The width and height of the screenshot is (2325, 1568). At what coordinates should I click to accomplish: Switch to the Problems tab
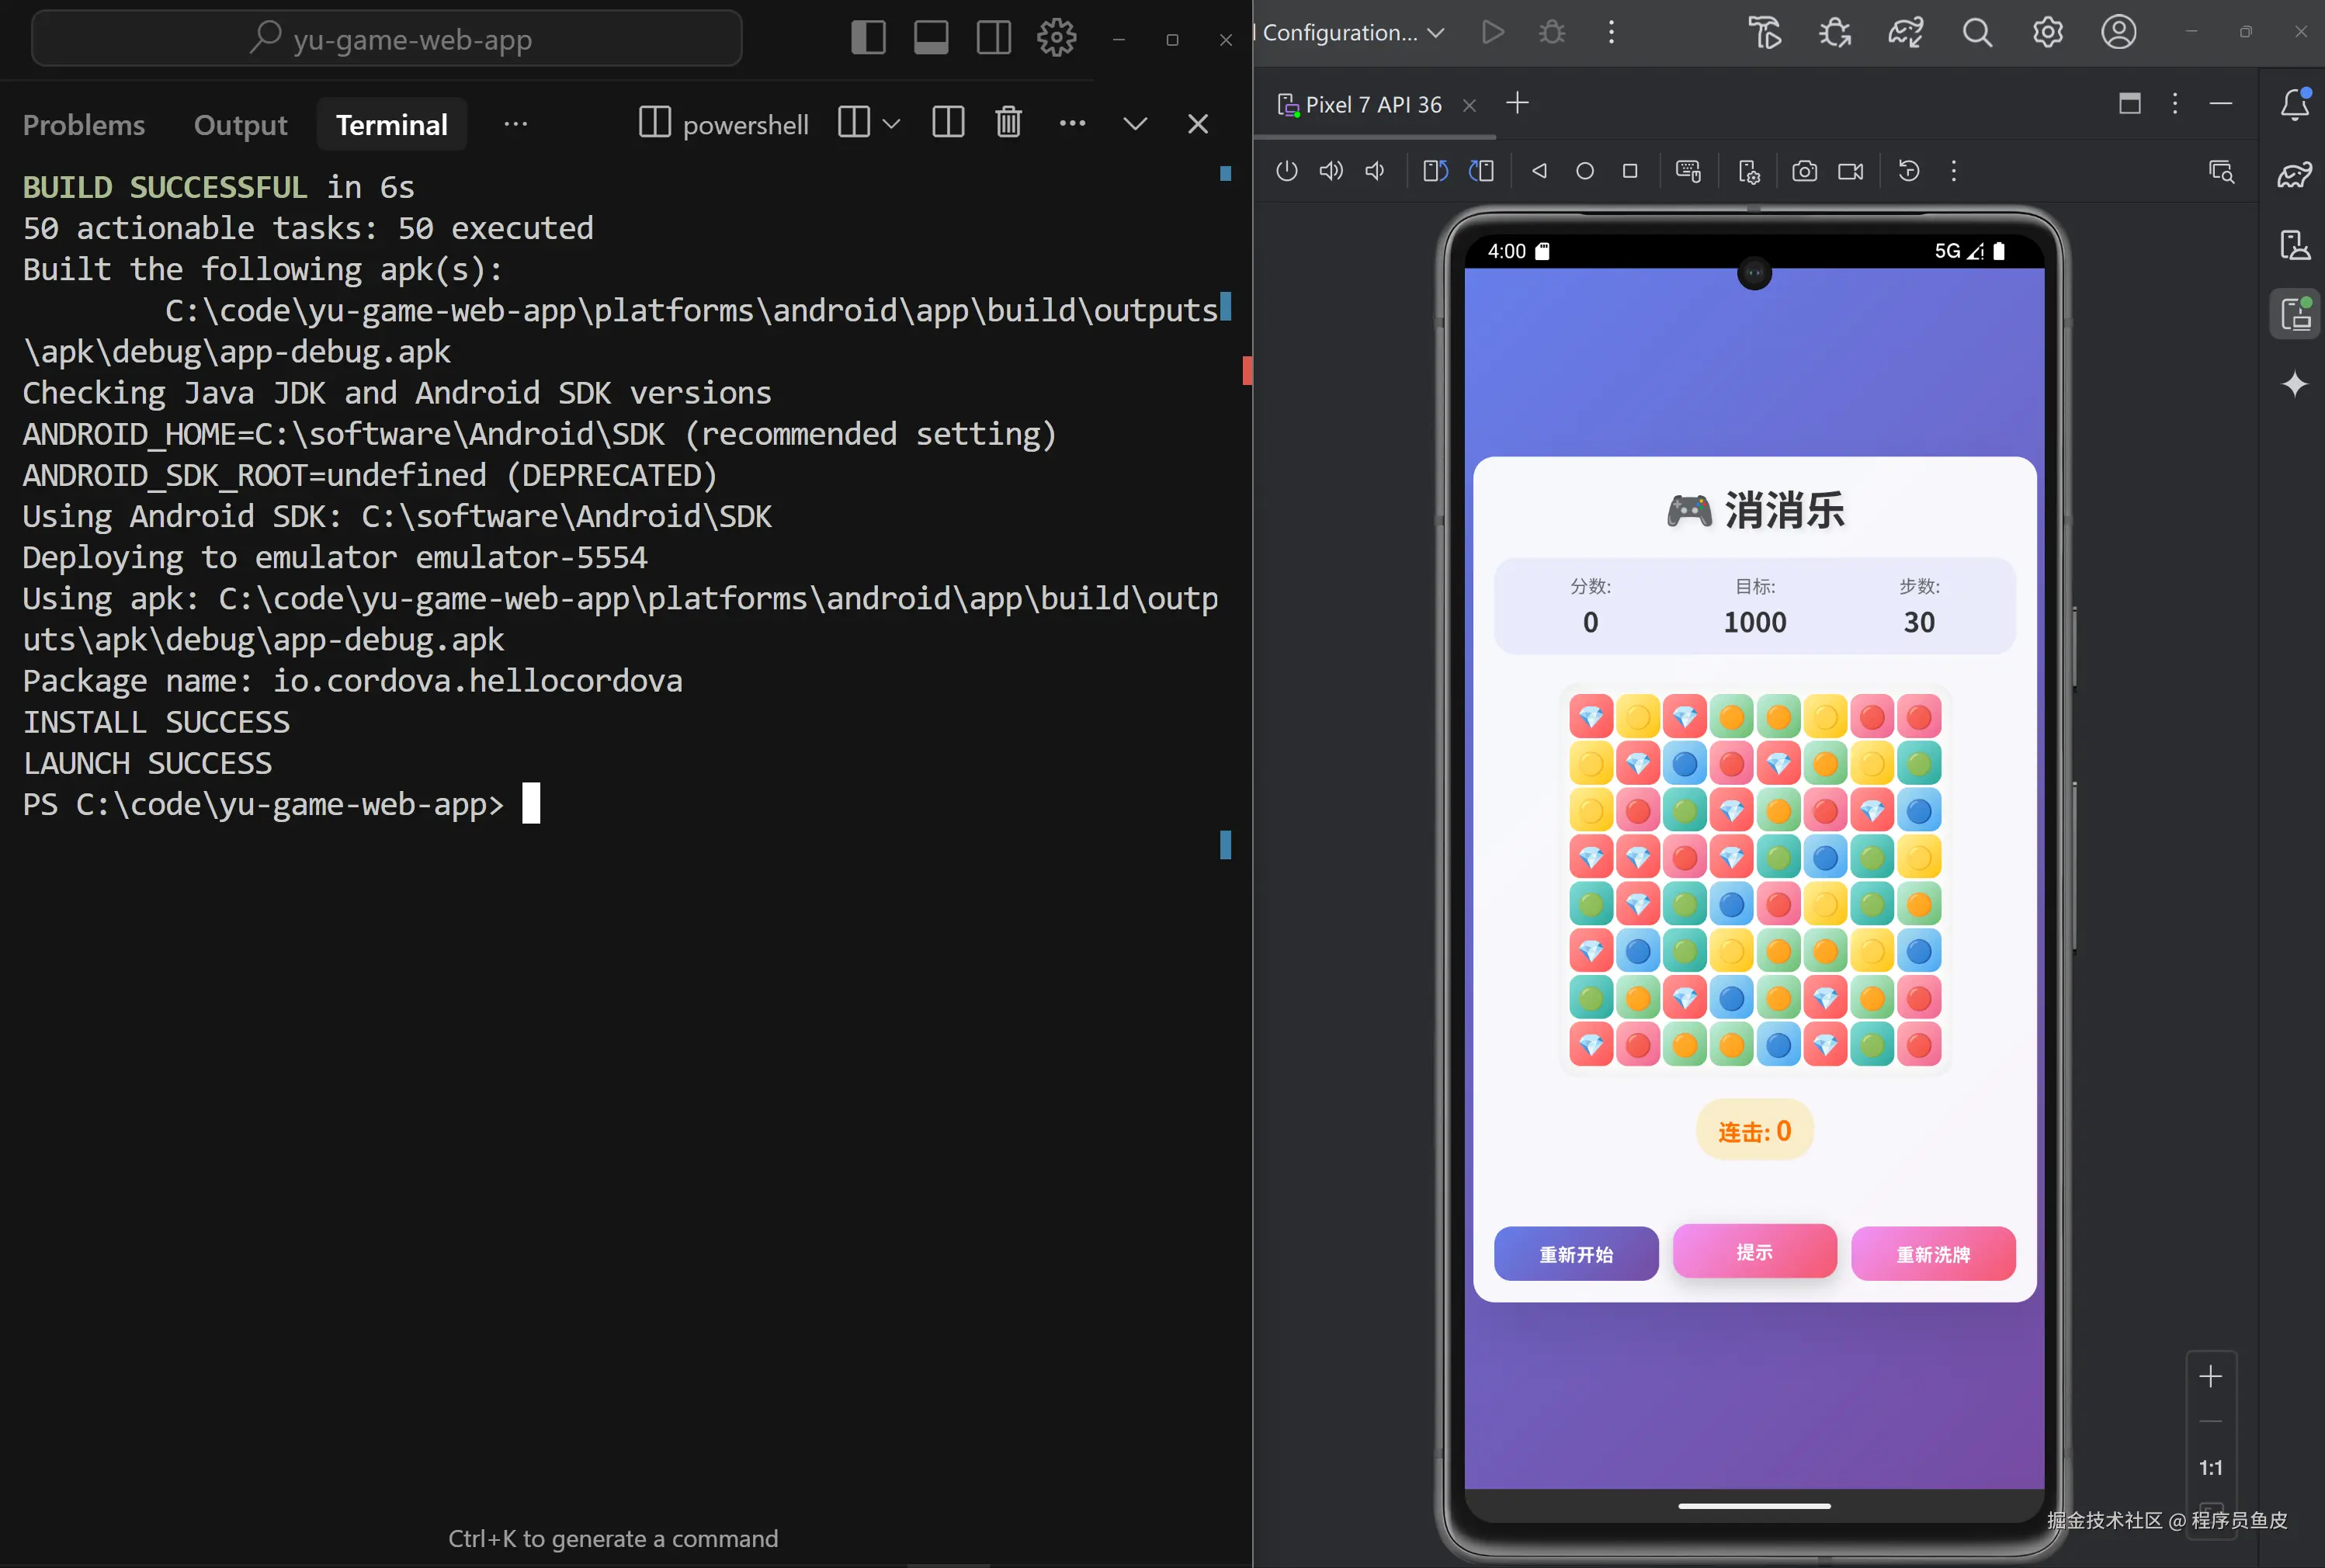click(x=84, y=125)
